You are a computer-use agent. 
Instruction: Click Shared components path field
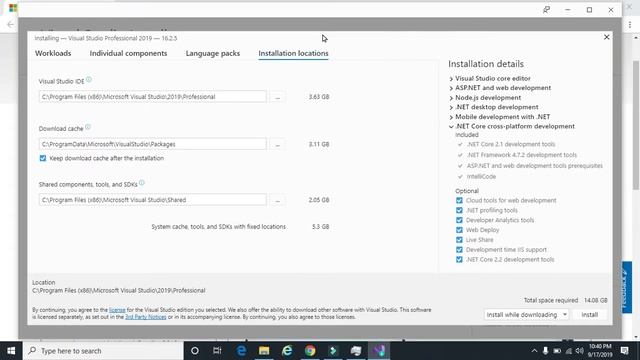153,200
